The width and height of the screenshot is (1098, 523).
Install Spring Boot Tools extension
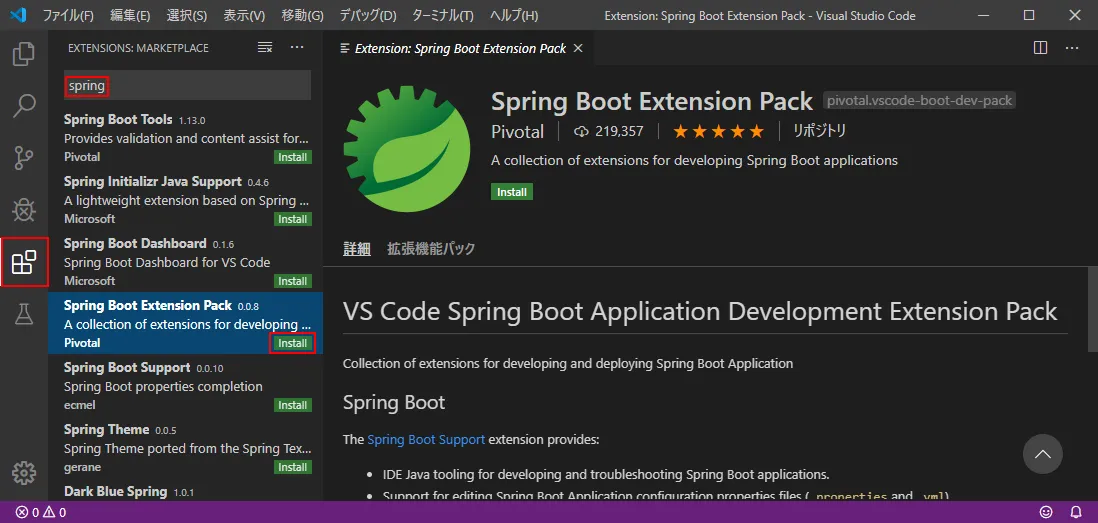[x=293, y=158]
